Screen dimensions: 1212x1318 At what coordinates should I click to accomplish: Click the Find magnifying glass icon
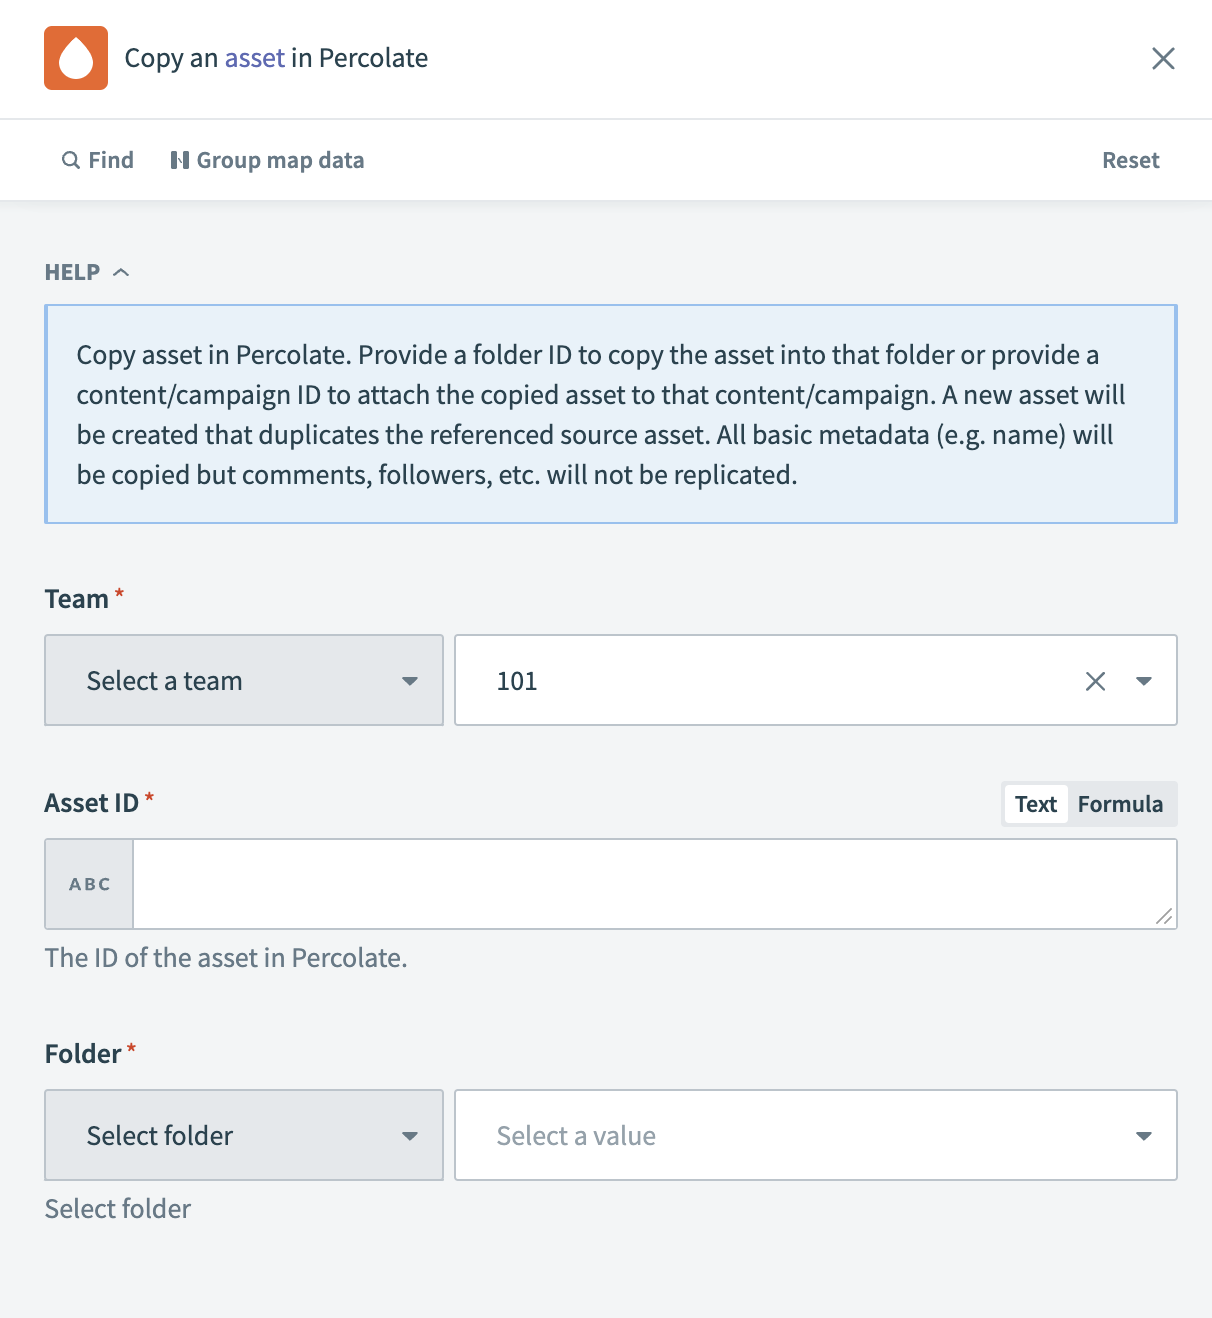tap(70, 160)
